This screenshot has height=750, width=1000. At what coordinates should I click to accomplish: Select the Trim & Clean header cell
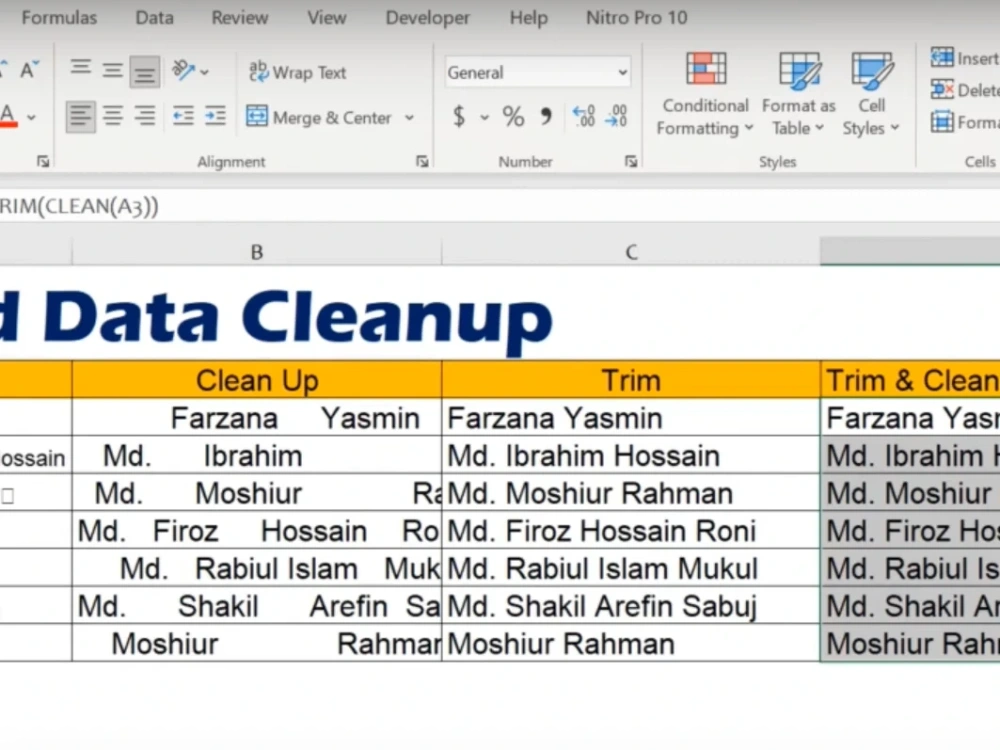point(910,380)
